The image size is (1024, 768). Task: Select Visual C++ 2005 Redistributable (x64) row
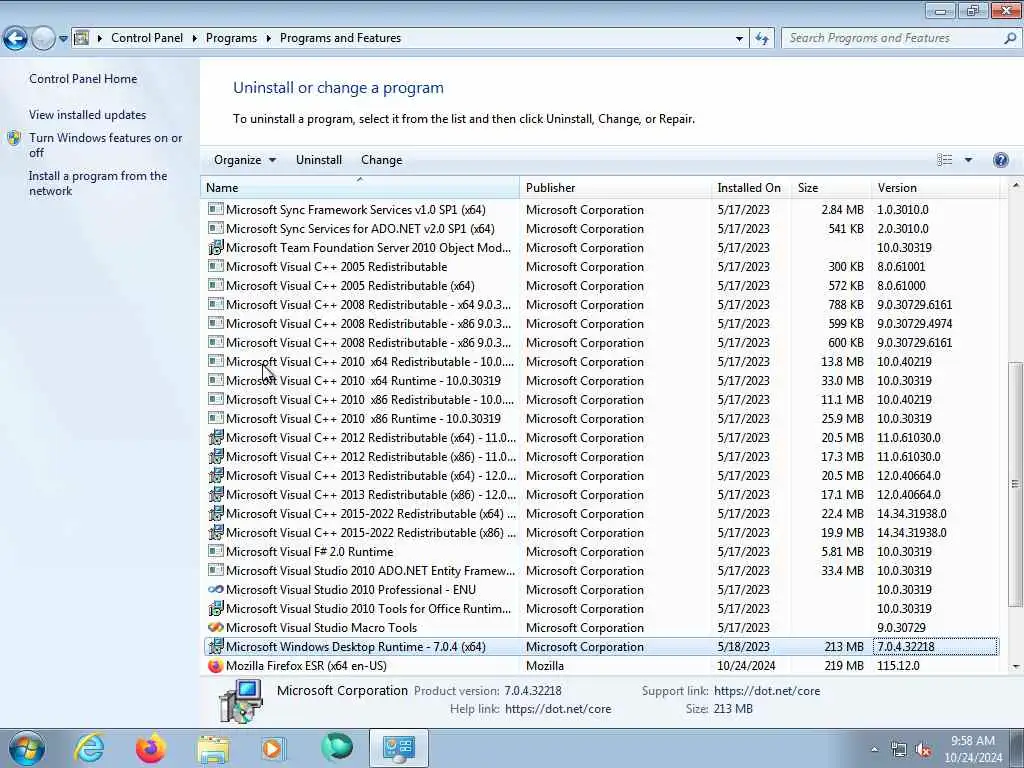601,285
